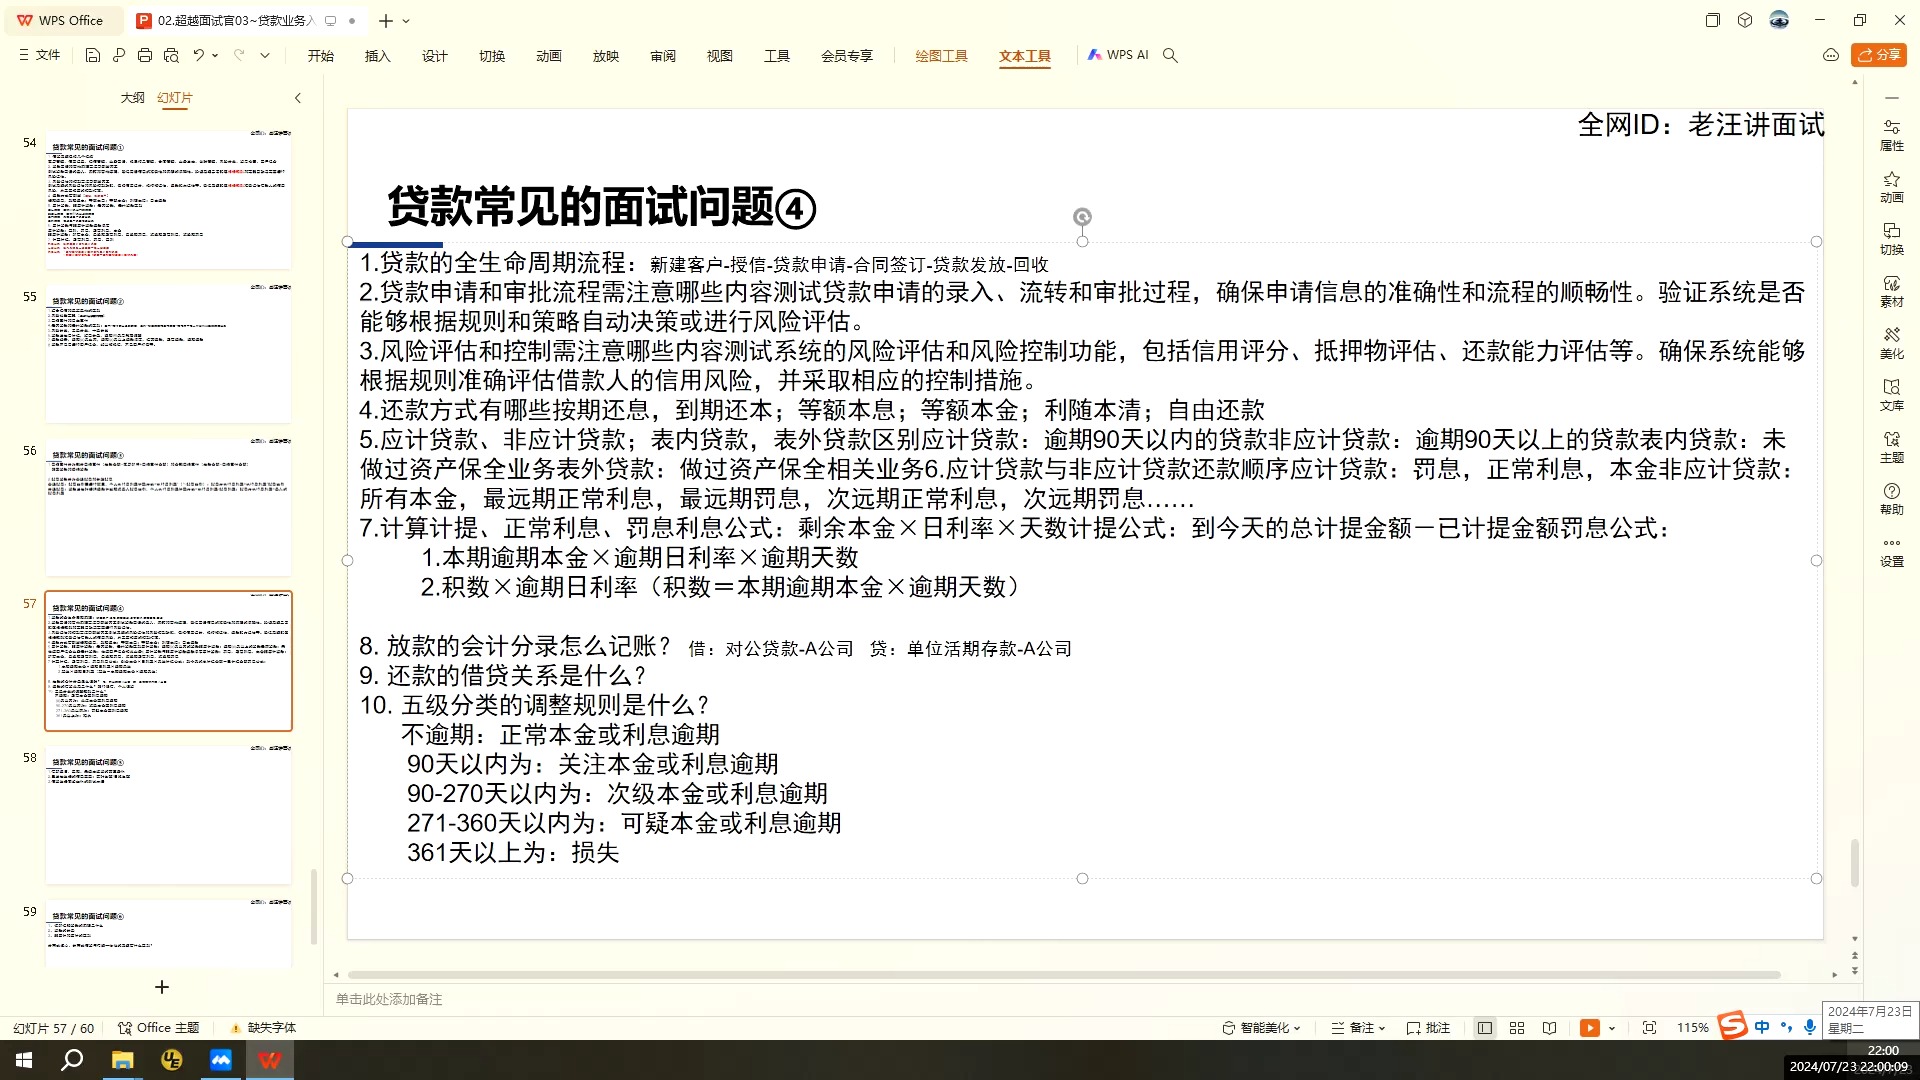Open 设置 settings in right sidebar
1920x1080 pixels.
pyautogui.click(x=1892, y=551)
